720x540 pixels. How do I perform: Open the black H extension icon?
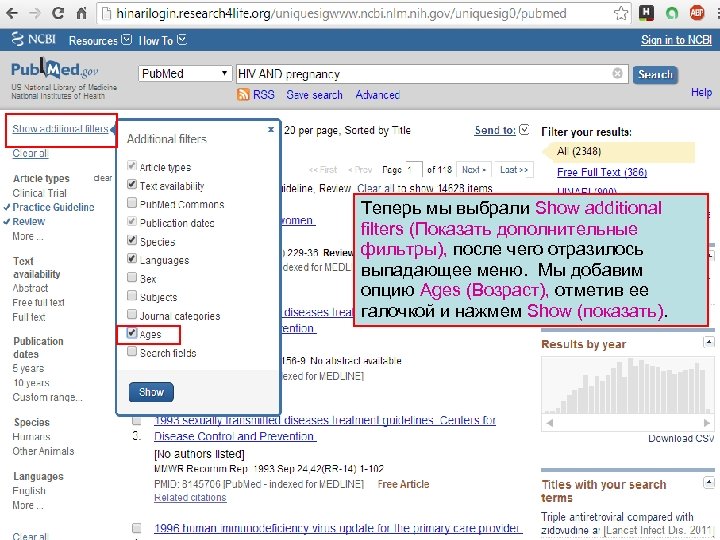click(646, 13)
